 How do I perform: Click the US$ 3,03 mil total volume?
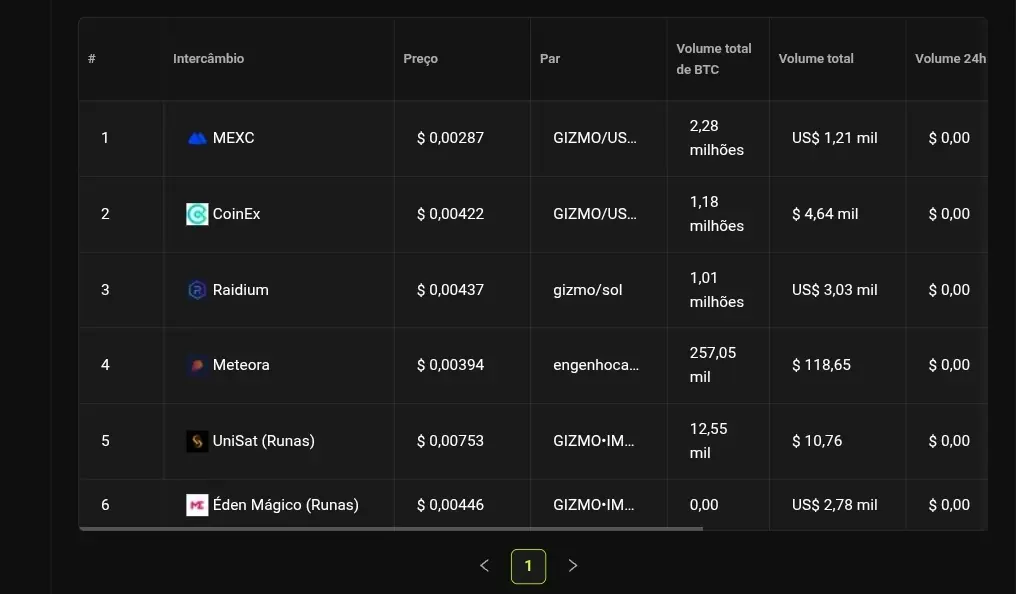coord(835,290)
